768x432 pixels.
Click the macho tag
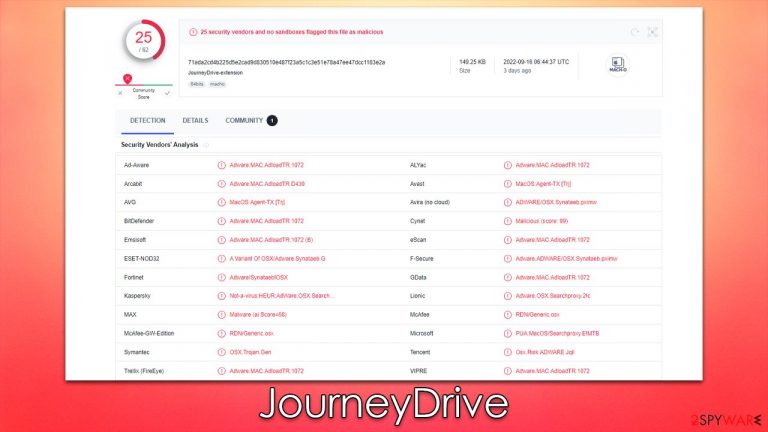(217, 84)
